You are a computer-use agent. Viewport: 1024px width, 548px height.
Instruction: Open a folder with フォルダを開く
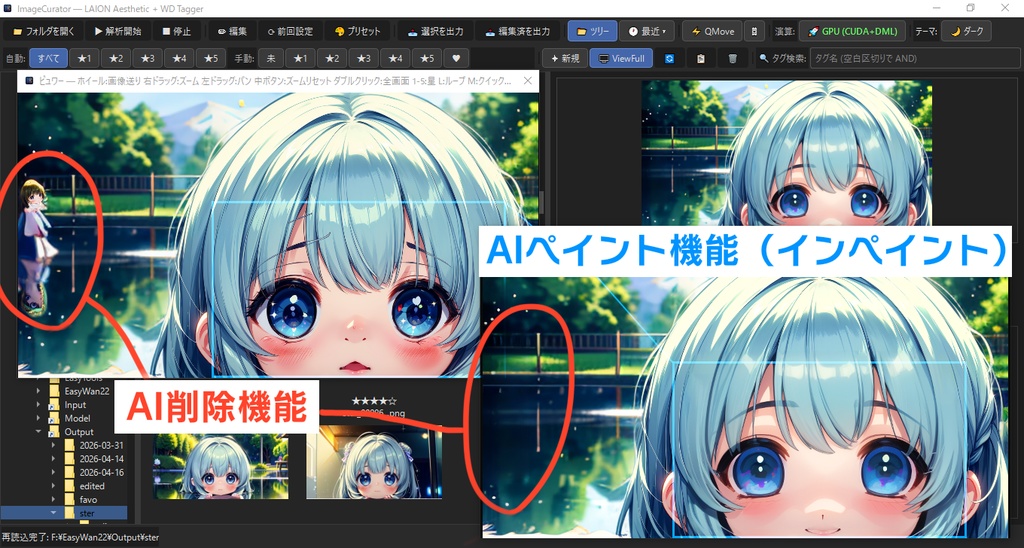tap(44, 31)
